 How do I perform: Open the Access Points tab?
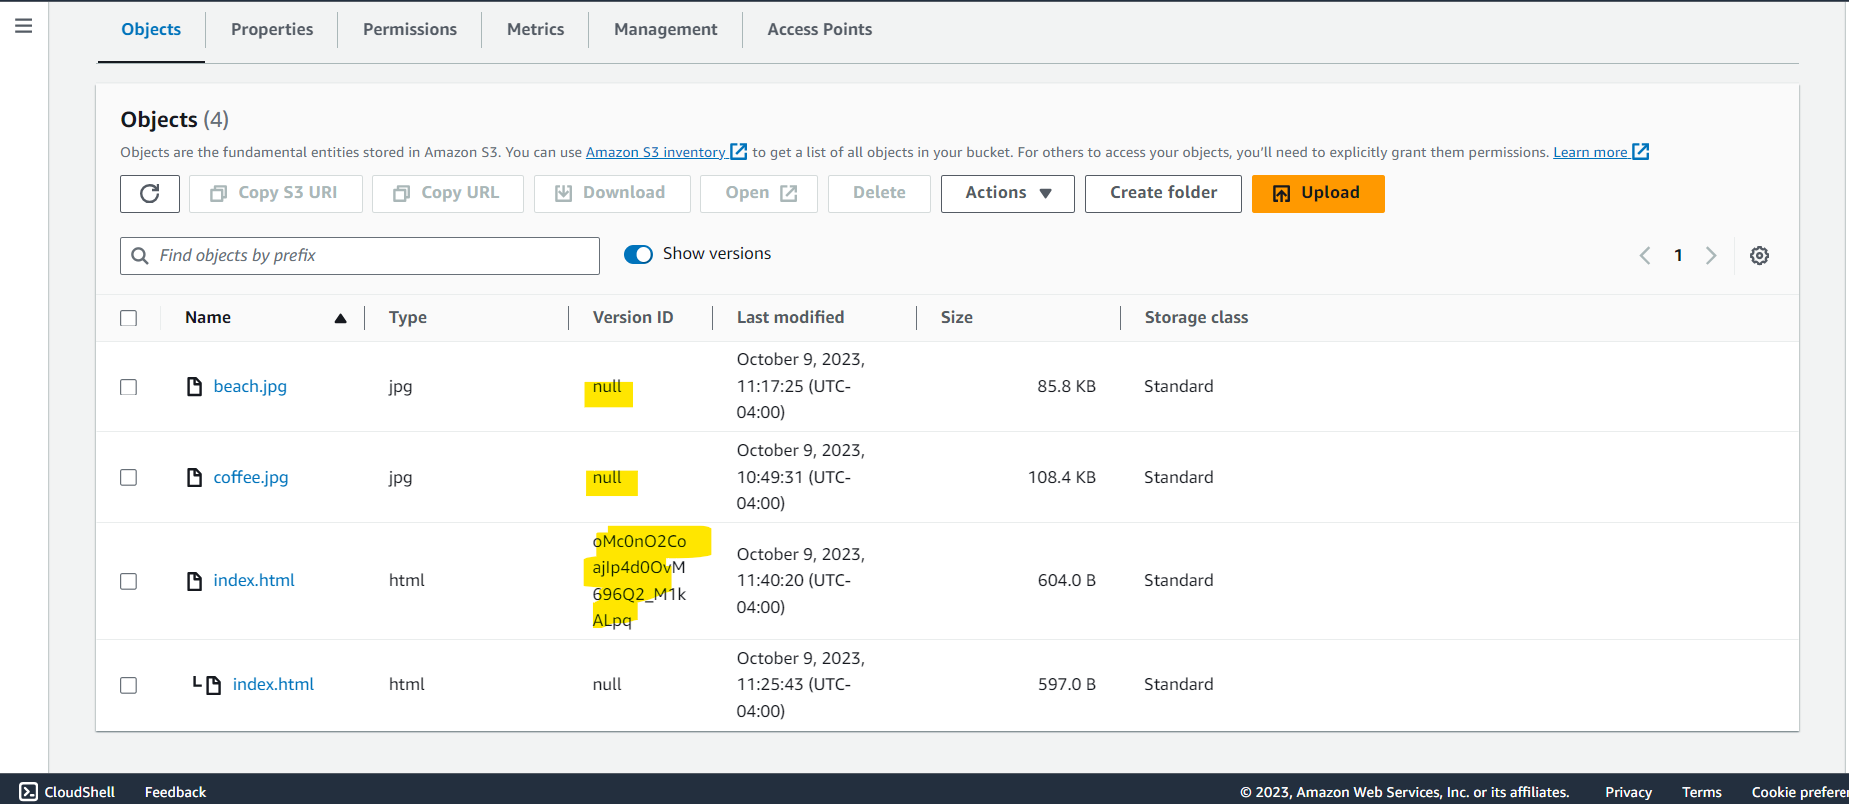point(820,30)
